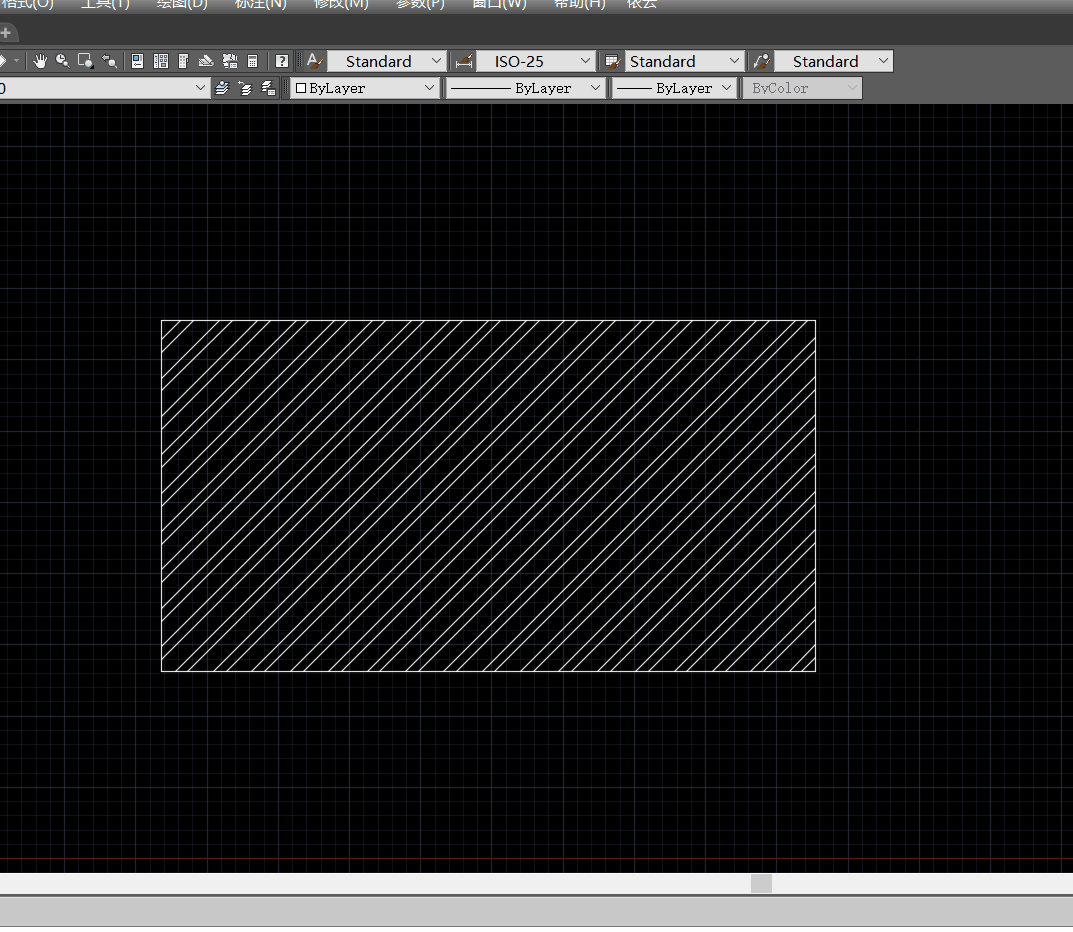Open the 工具(T) menu
The height and width of the screenshot is (932, 1073).
pos(105,3)
